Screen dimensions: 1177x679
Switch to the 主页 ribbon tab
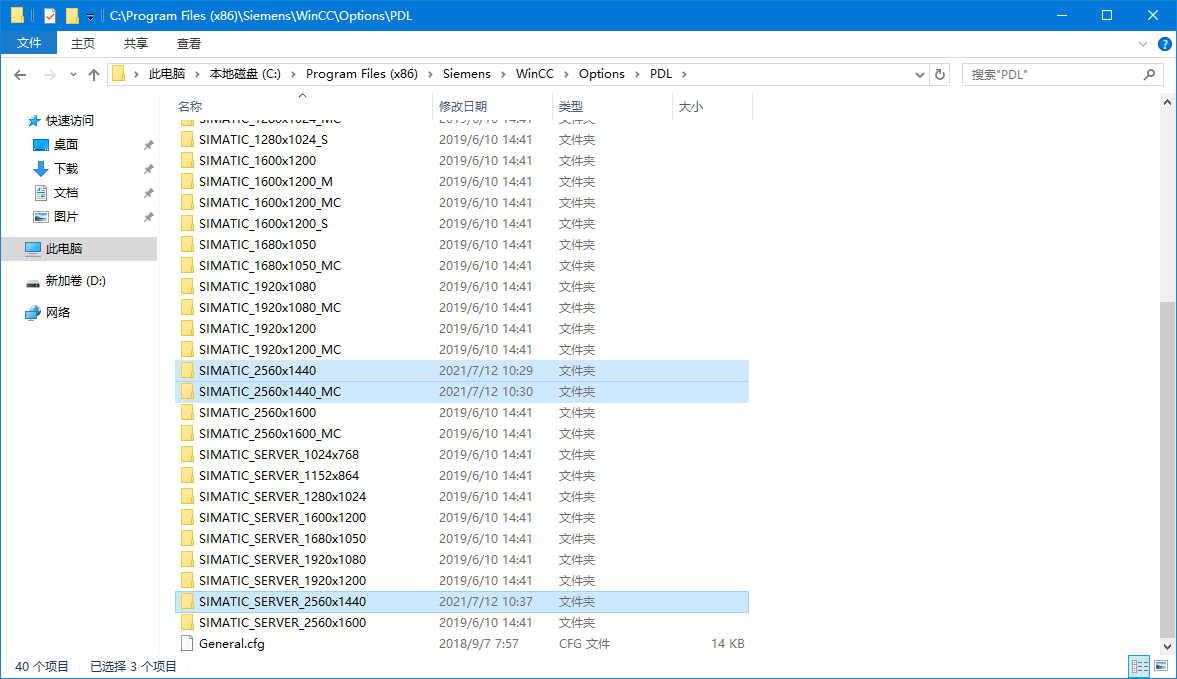point(83,44)
